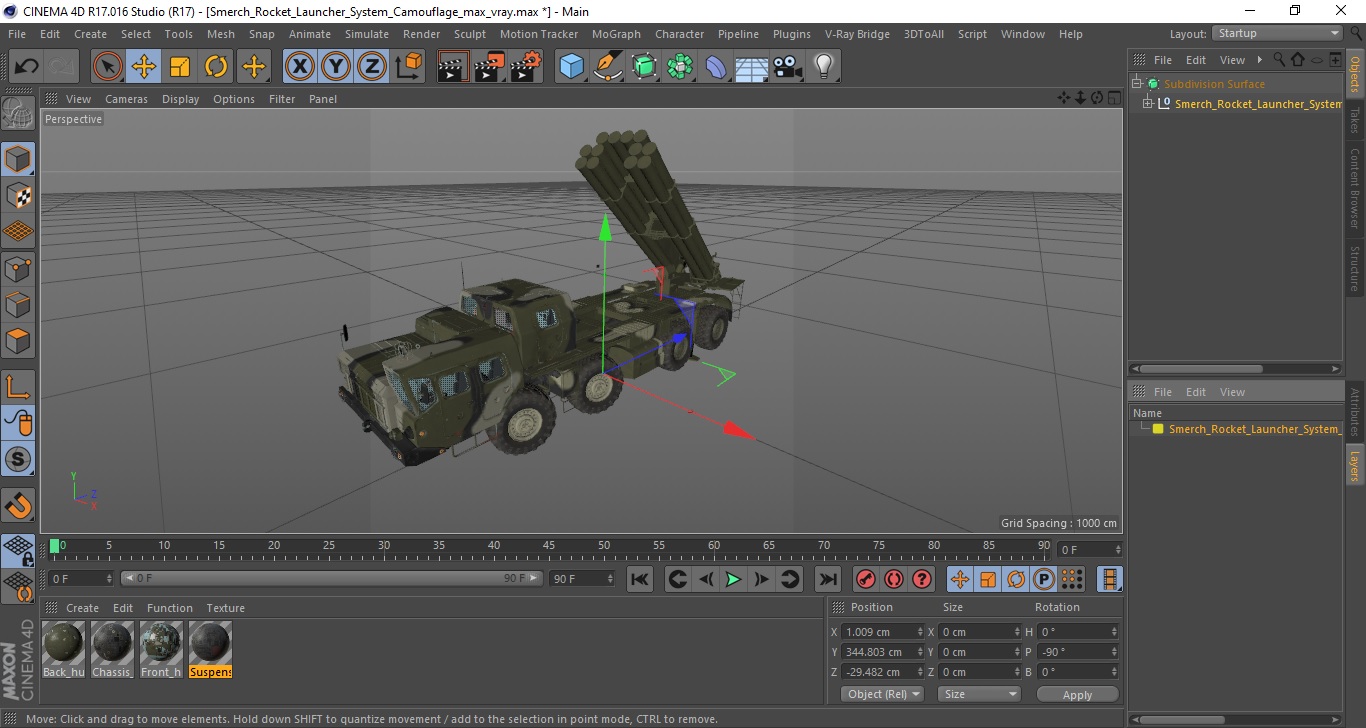Expand the Subdivision Surface tree item
The height and width of the screenshot is (728, 1366).
tap(1137, 84)
